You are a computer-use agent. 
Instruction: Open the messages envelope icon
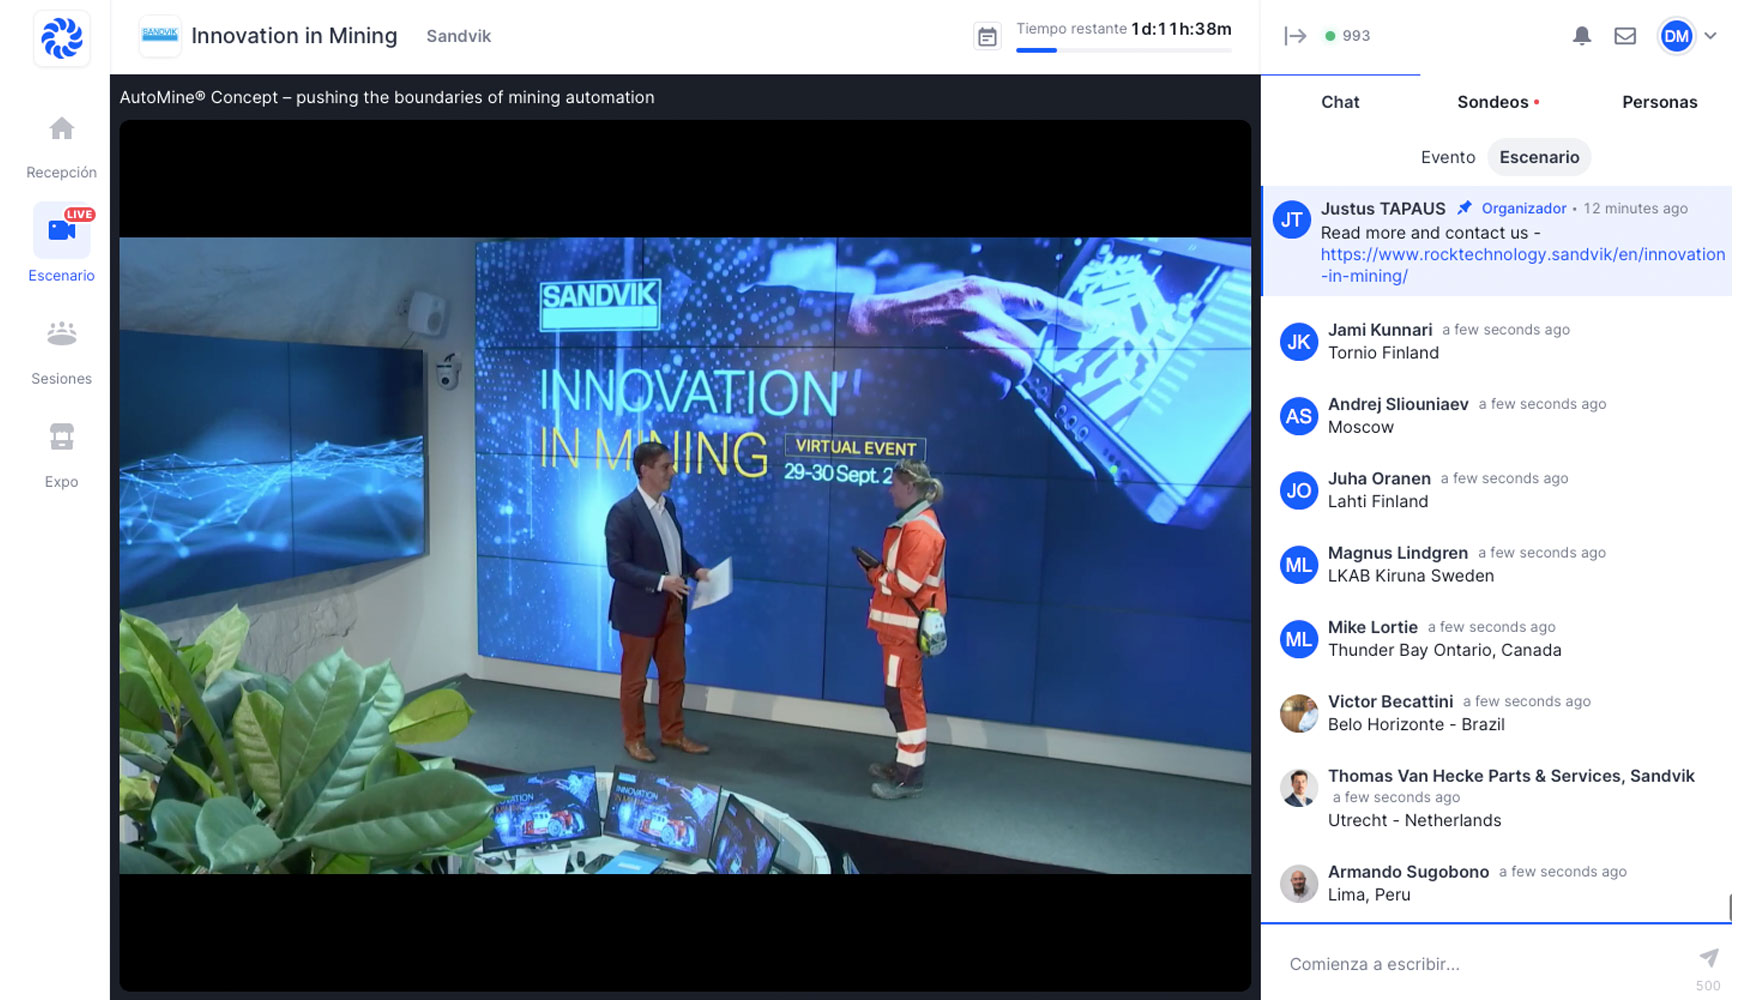(x=1625, y=36)
